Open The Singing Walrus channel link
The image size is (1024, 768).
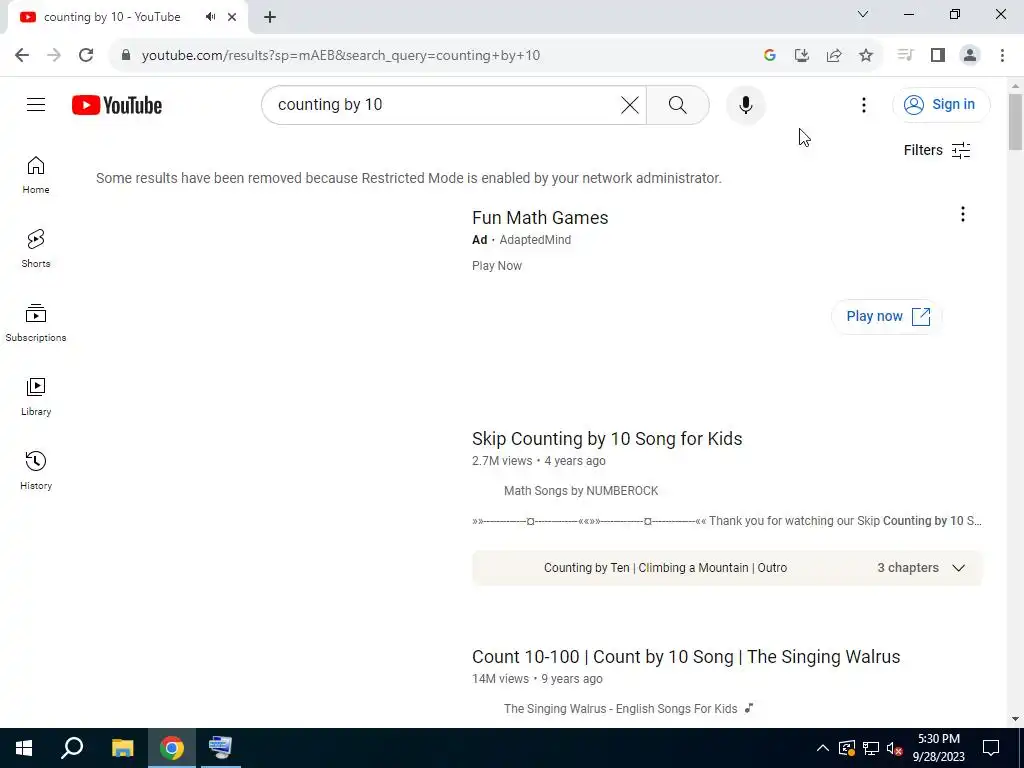(620, 709)
